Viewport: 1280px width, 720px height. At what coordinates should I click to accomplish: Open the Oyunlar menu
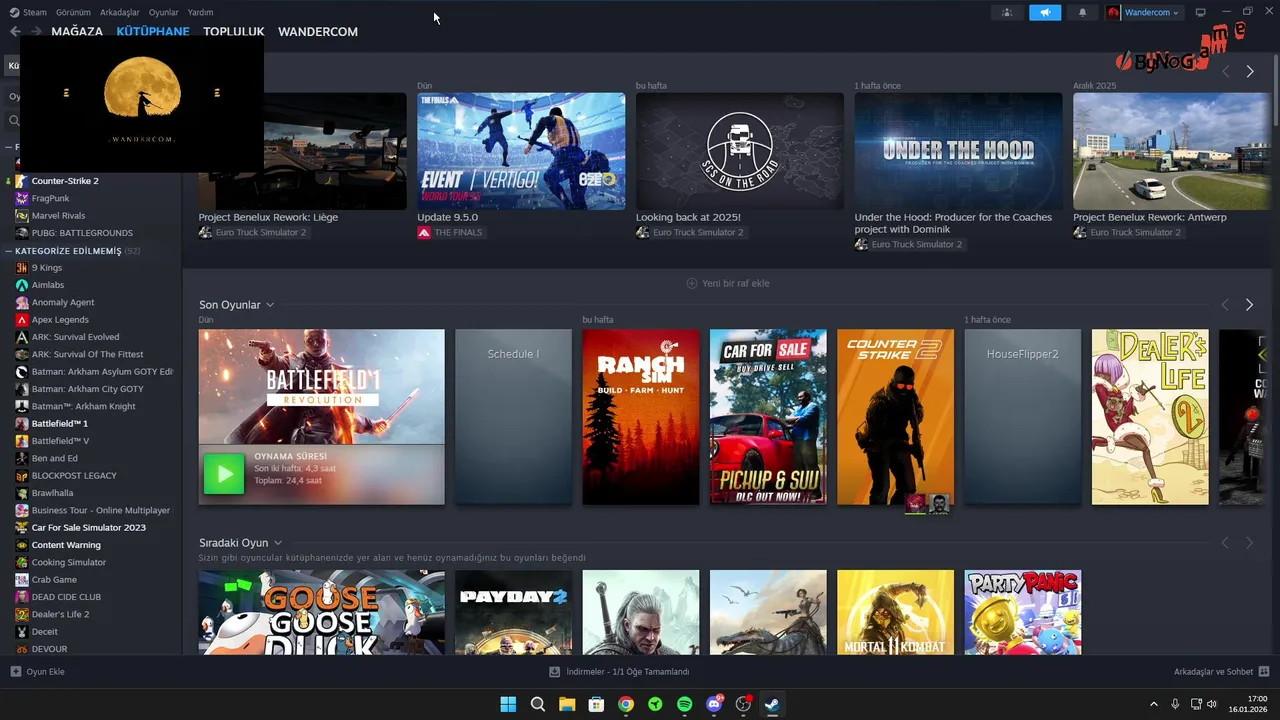[x=164, y=12]
